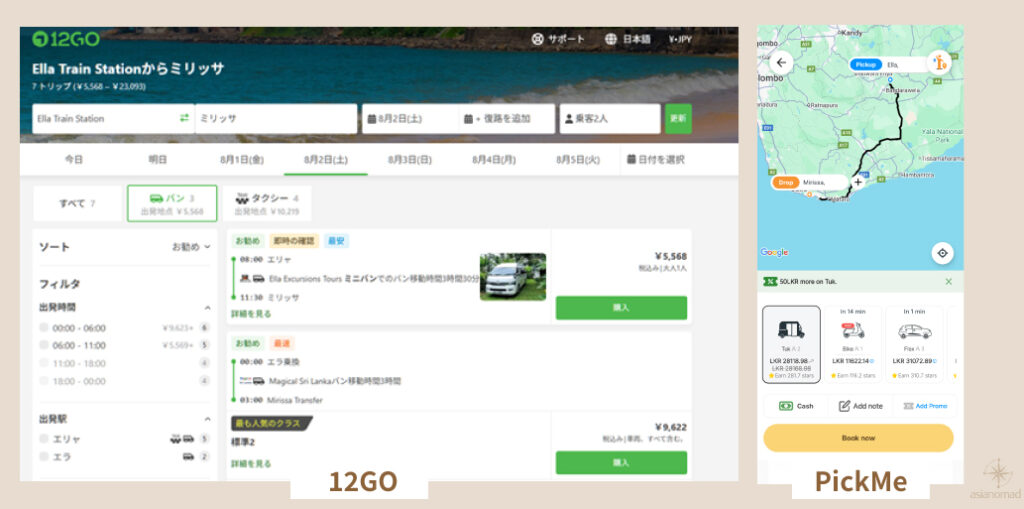Show すべて 7 transport results
The height and width of the screenshot is (509, 1024).
78,203
